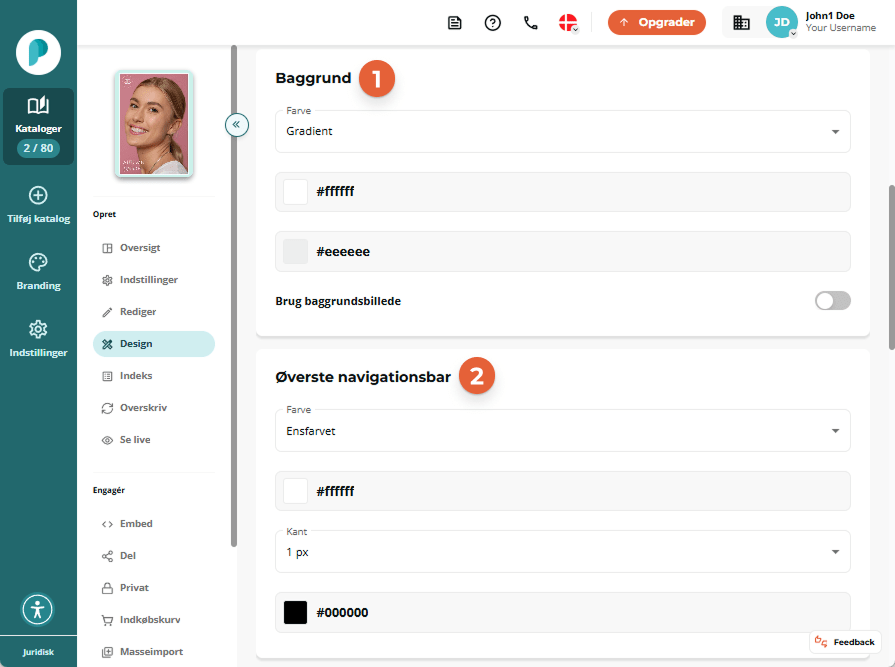This screenshot has width=895, height=667.
Task: Click the Rediger pencil icon
Action: [107, 312]
